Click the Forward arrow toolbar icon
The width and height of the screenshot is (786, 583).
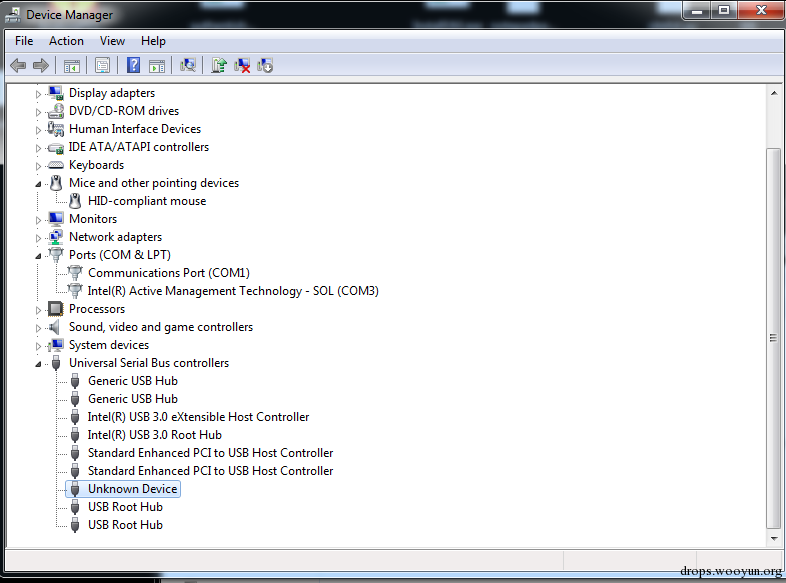tap(41, 65)
